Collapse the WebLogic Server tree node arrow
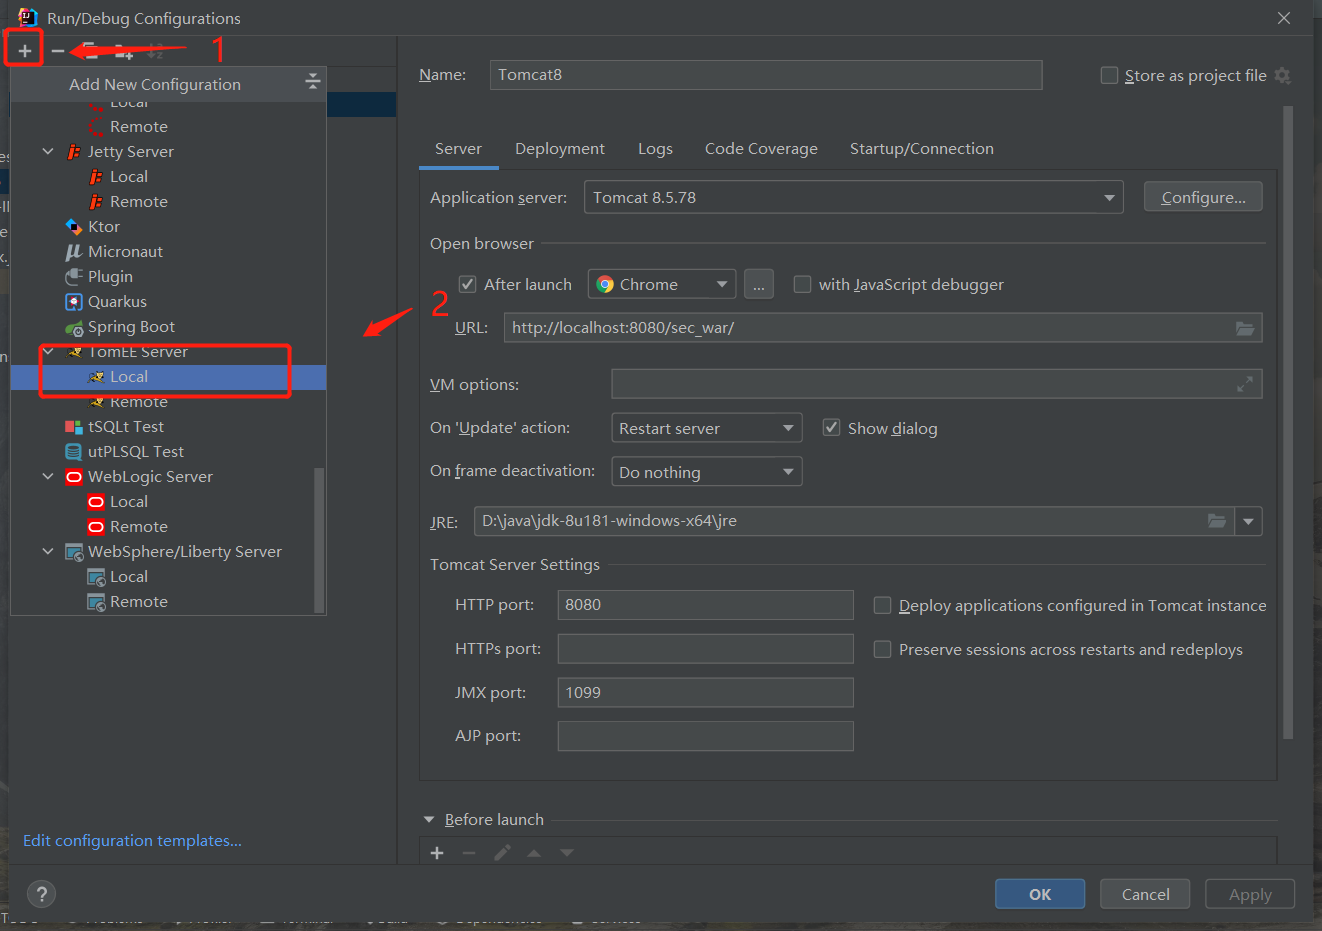1322x931 pixels. click(48, 477)
